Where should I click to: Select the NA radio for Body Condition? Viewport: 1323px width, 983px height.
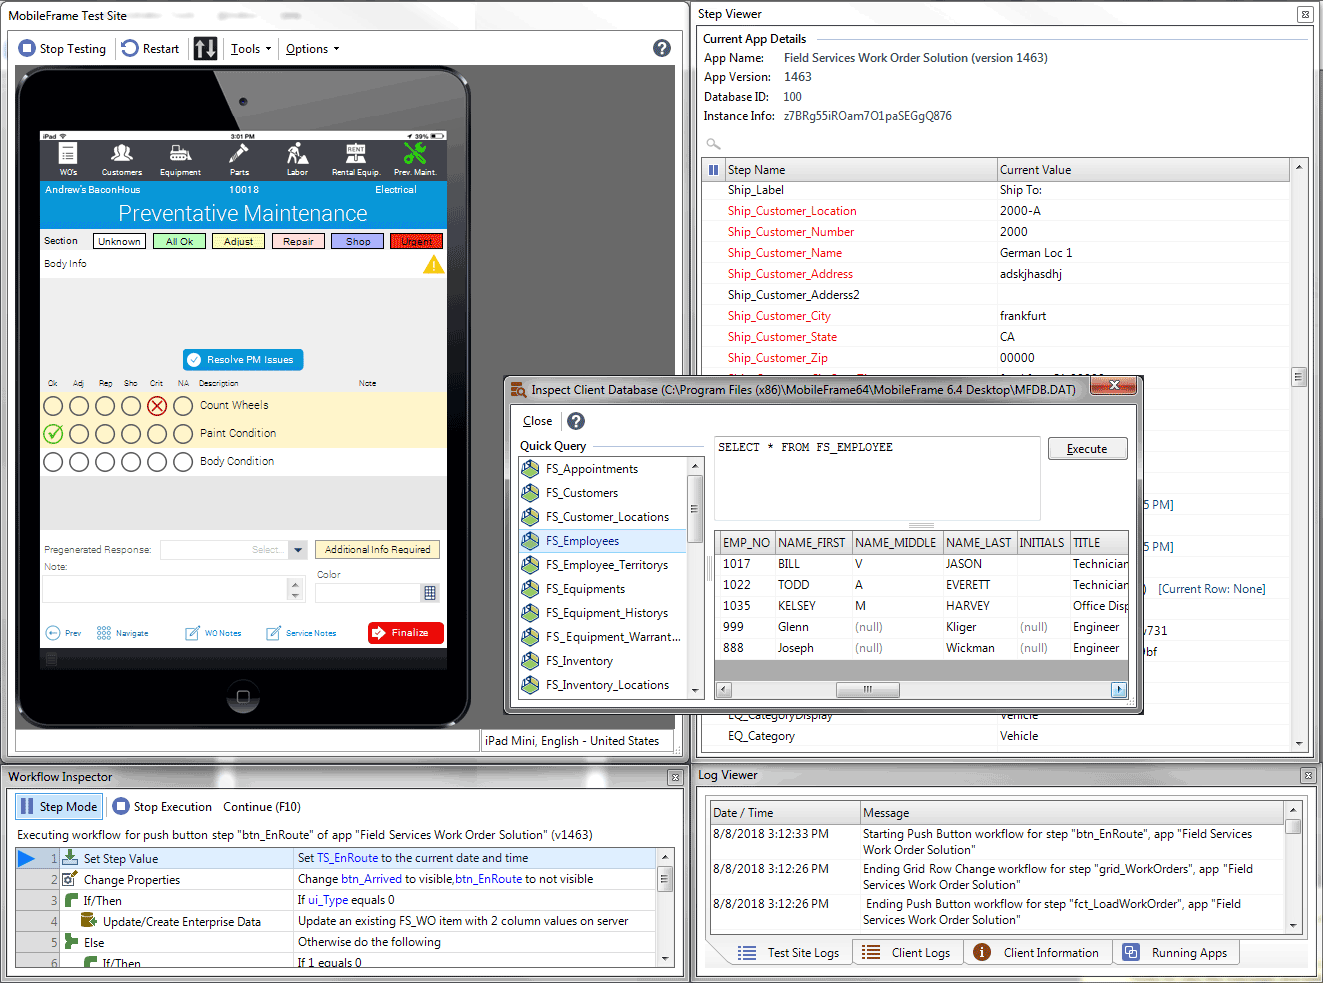(x=183, y=462)
